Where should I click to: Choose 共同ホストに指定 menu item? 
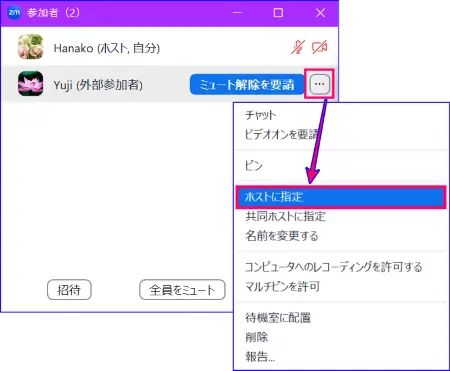(285, 216)
